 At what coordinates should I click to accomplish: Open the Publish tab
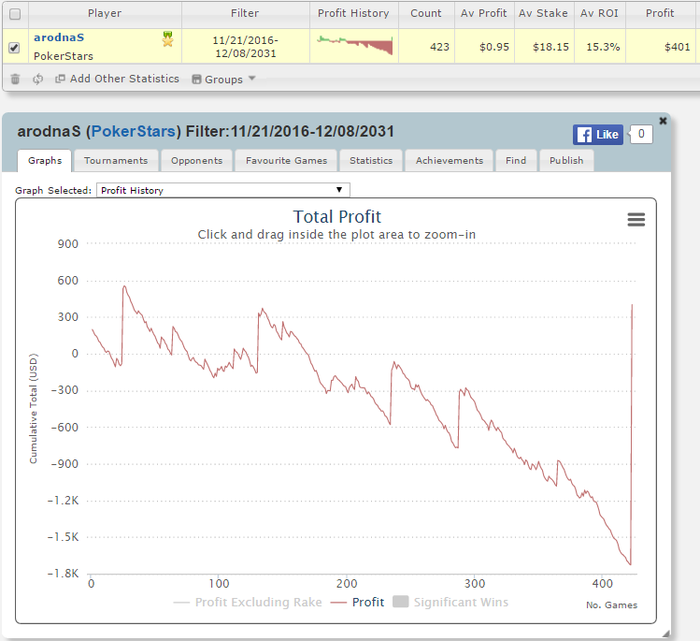click(x=566, y=161)
